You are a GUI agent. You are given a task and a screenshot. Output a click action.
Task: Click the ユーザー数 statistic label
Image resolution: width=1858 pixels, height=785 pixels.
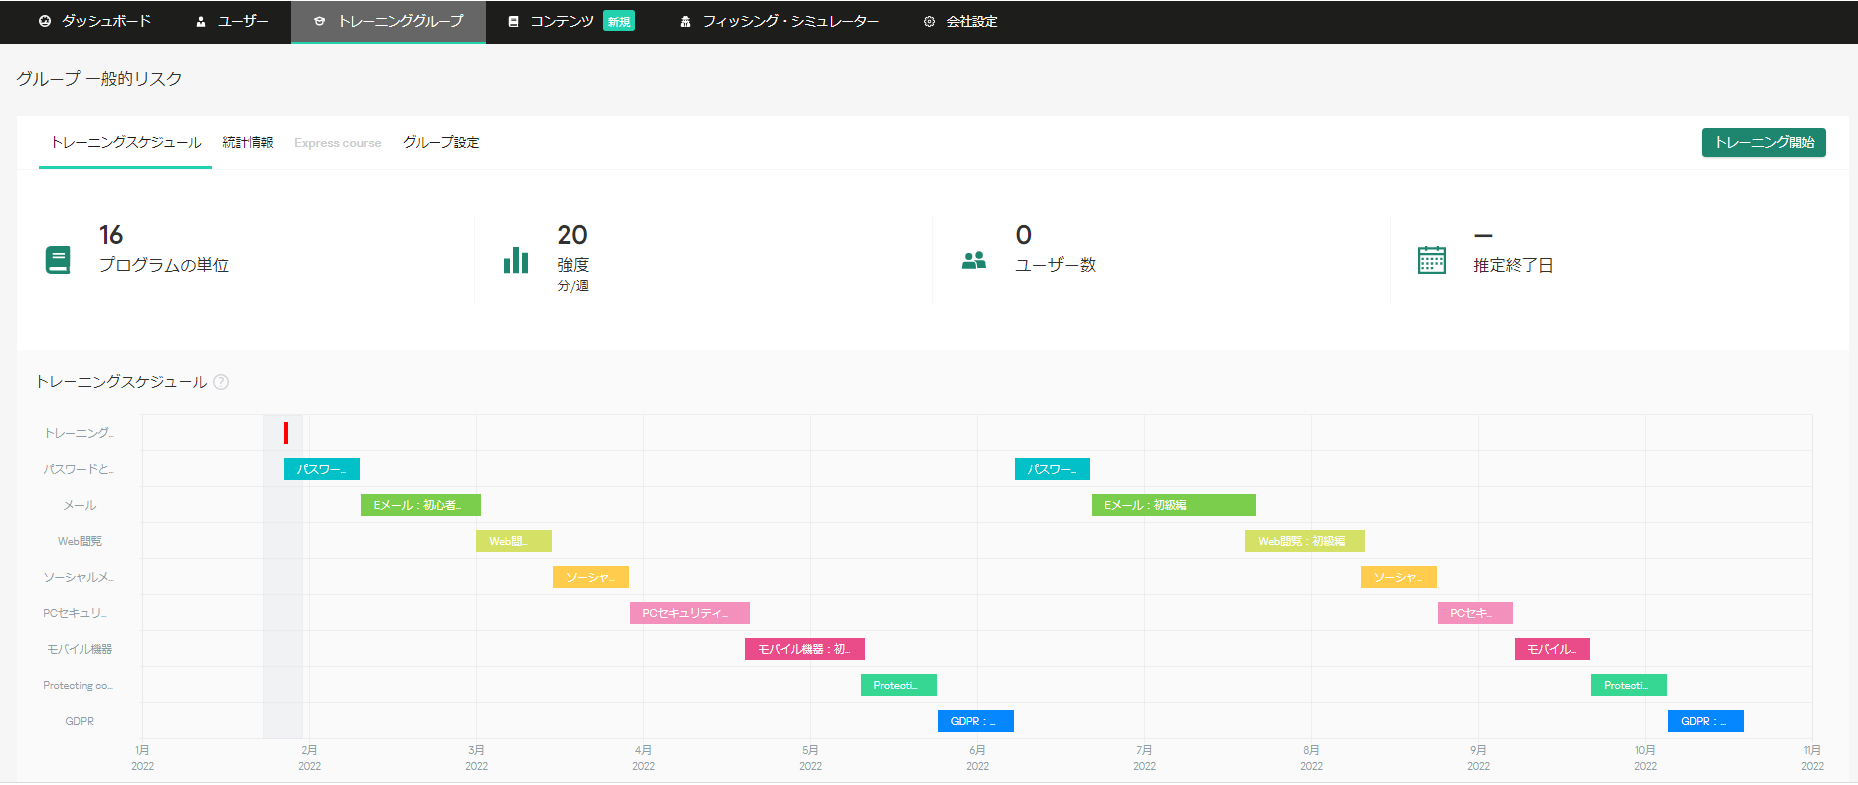[1056, 265]
